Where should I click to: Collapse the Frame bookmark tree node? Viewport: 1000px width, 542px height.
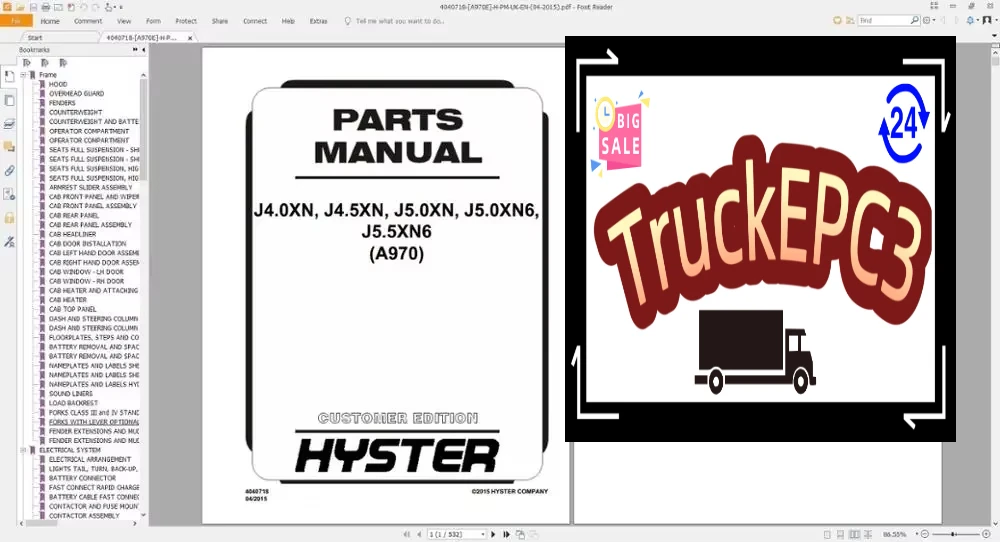pyautogui.click(x=24, y=75)
